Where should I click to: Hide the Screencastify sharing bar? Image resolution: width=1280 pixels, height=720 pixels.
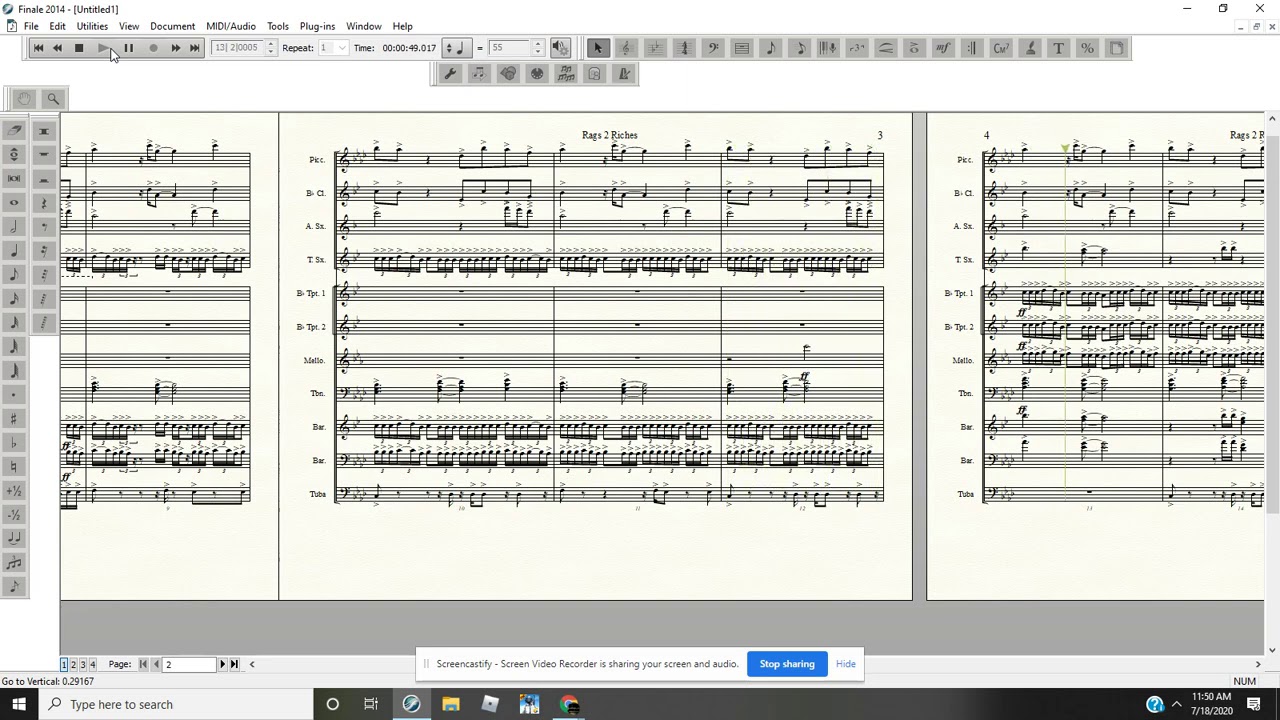point(845,664)
